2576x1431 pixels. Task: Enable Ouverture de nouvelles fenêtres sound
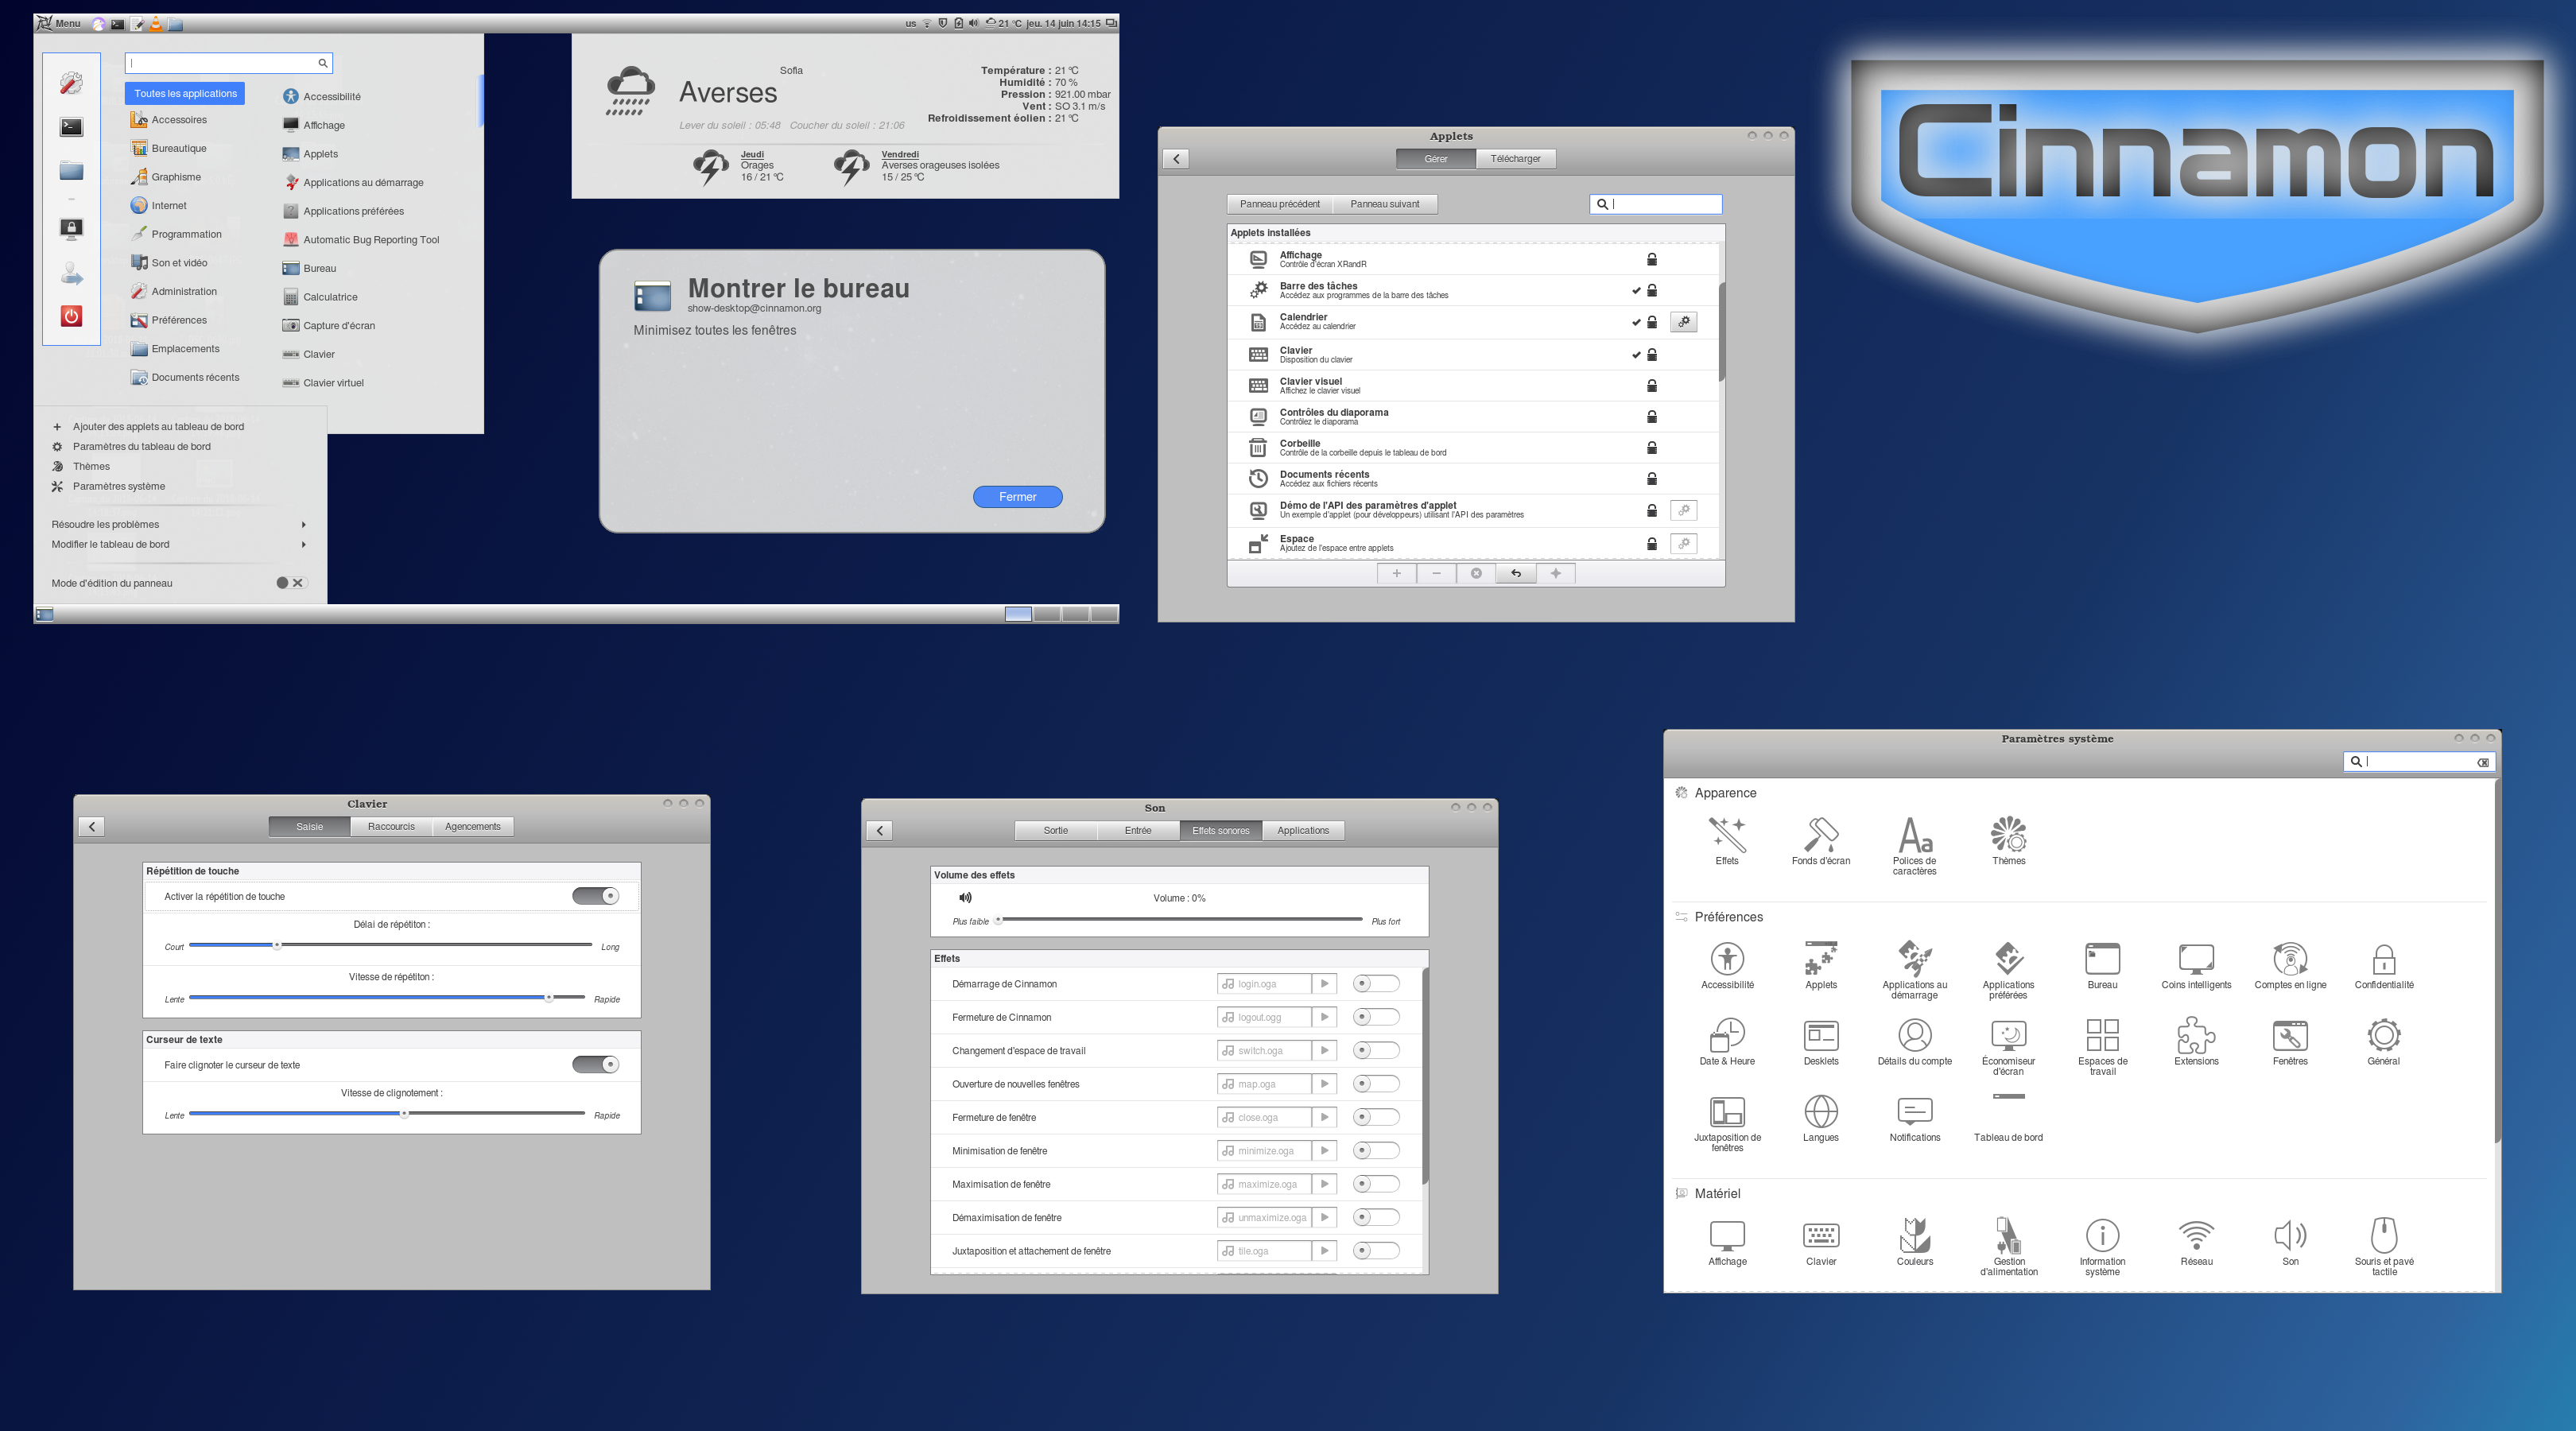[x=1376, y=1084]
